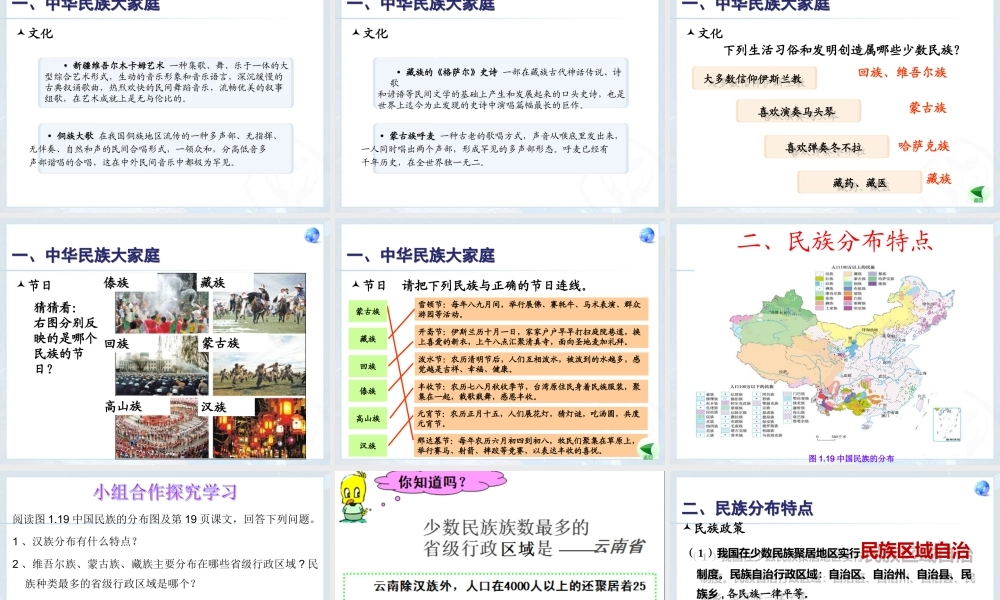This screenshot has height=600, width=1000.
Task: Select the answer text 回族、维吾尔族
Action: [x=902, y=73]
